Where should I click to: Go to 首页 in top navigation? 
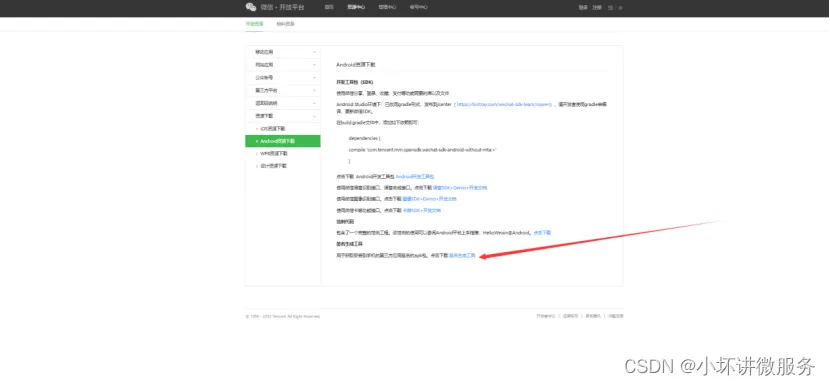pos(329,7)
